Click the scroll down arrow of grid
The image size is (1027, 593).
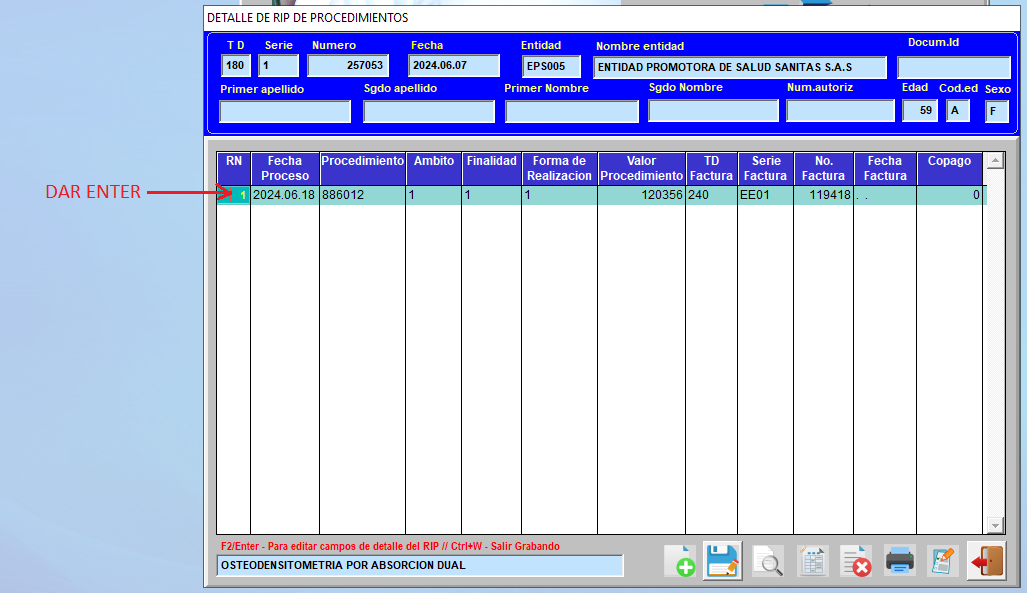(x=996, y=526)
